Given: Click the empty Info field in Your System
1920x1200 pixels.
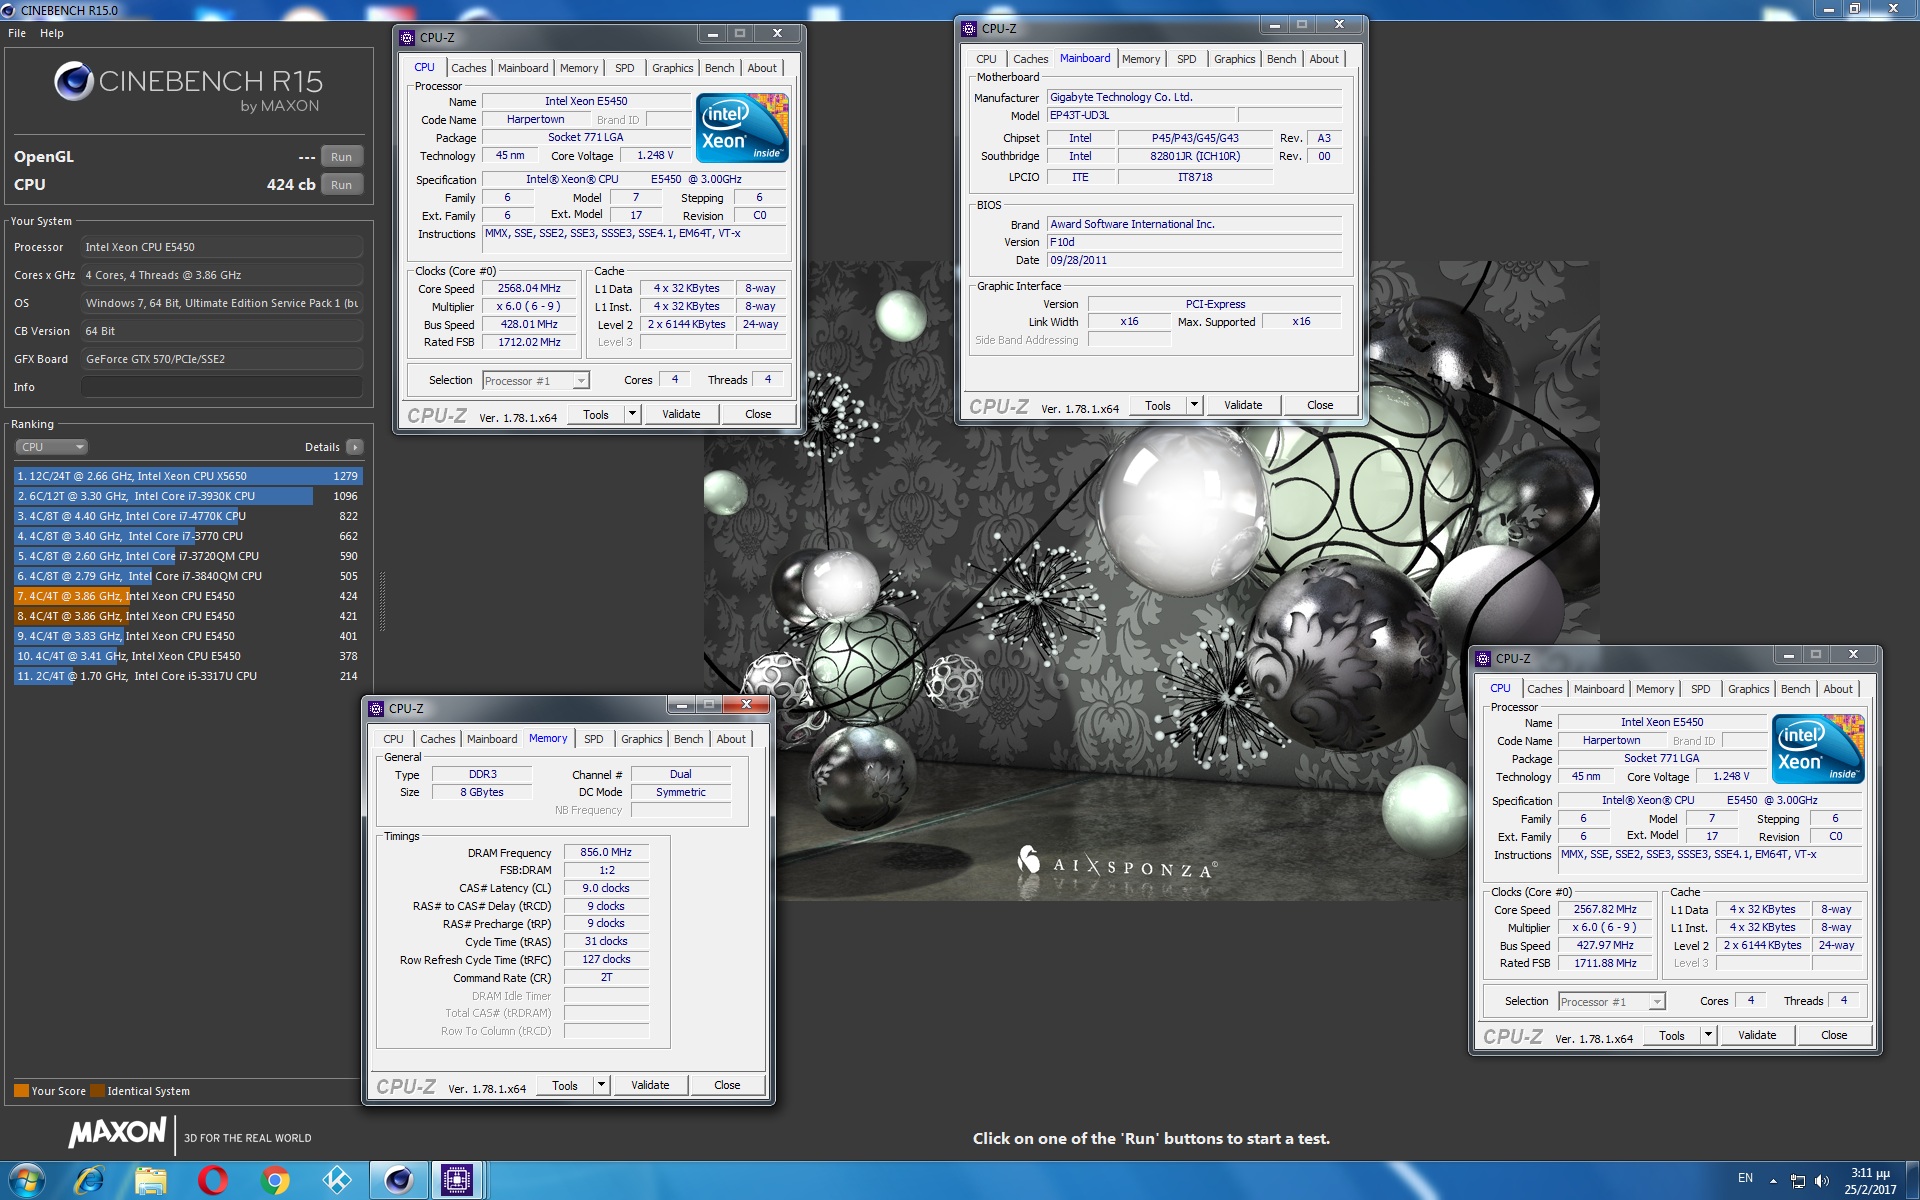Looking at the screenshot, I should [x=222, y=387].
